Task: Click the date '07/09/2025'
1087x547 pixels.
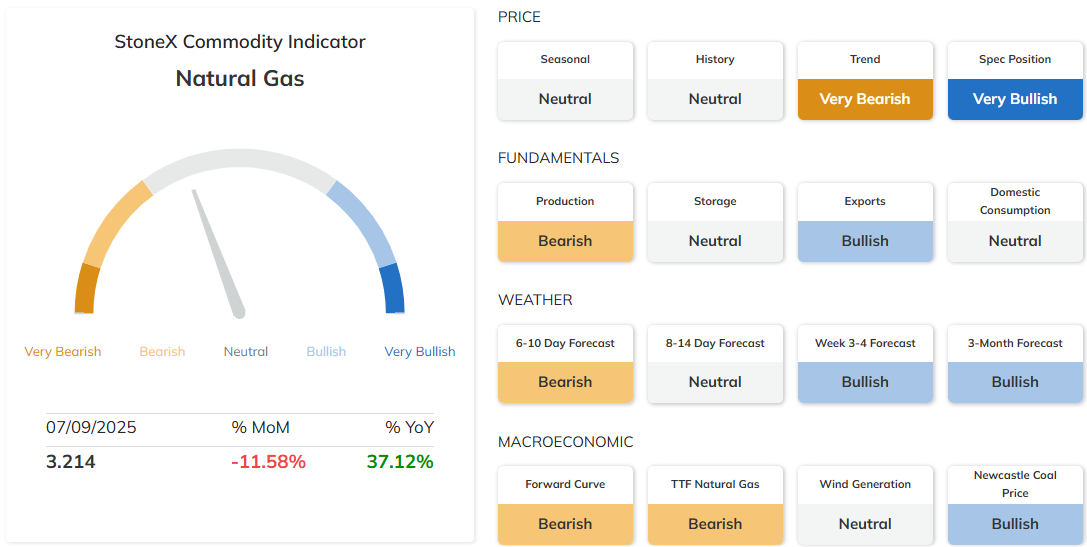Action: click(92, 427)
